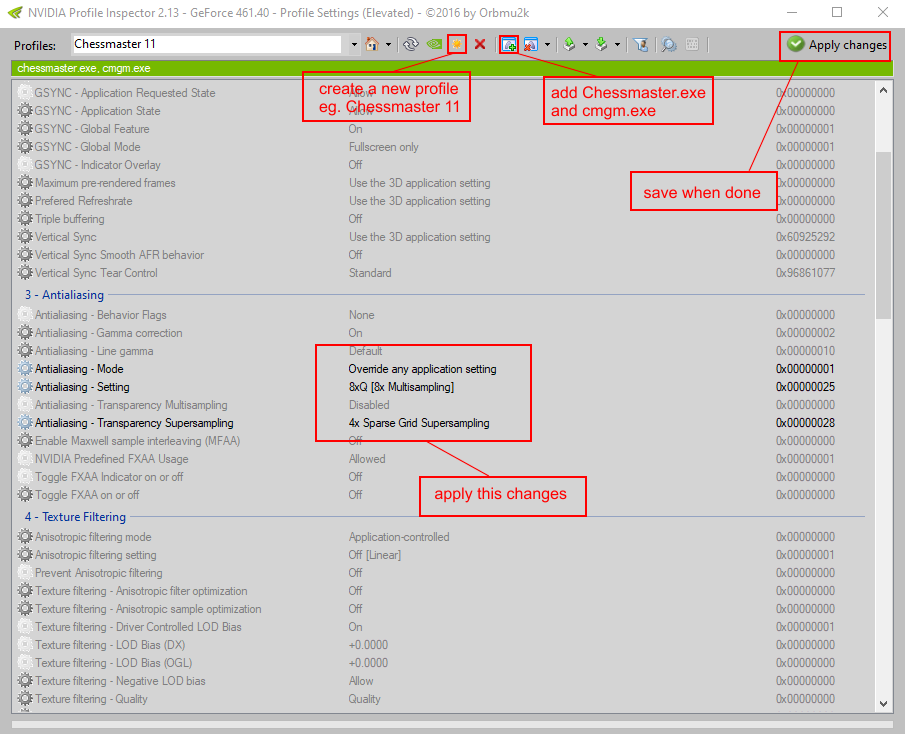Select the 'Antialiasing - Setting' row name

click(x=82, y=387)
